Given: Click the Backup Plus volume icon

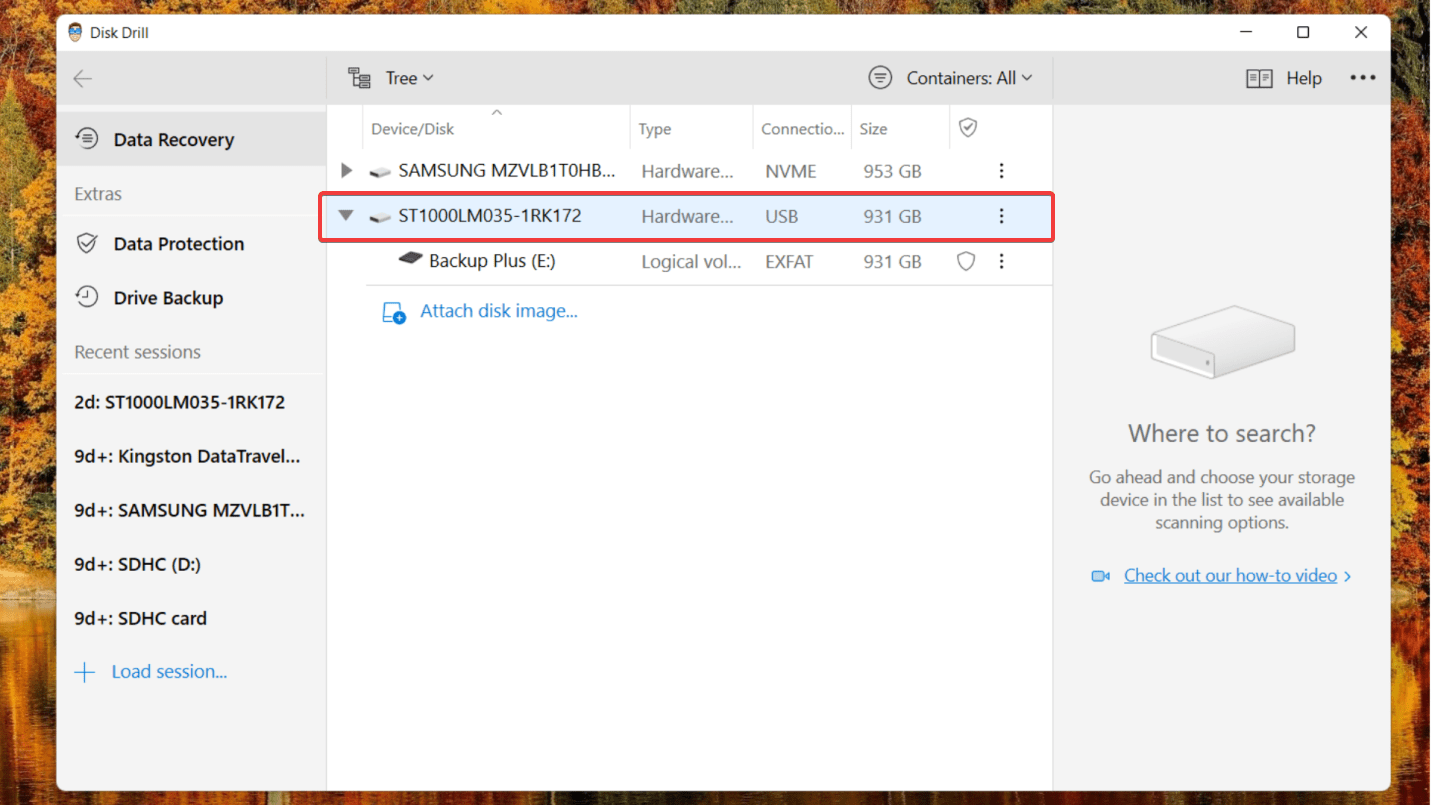Looking at the screenshot, I should pos(410,259).
